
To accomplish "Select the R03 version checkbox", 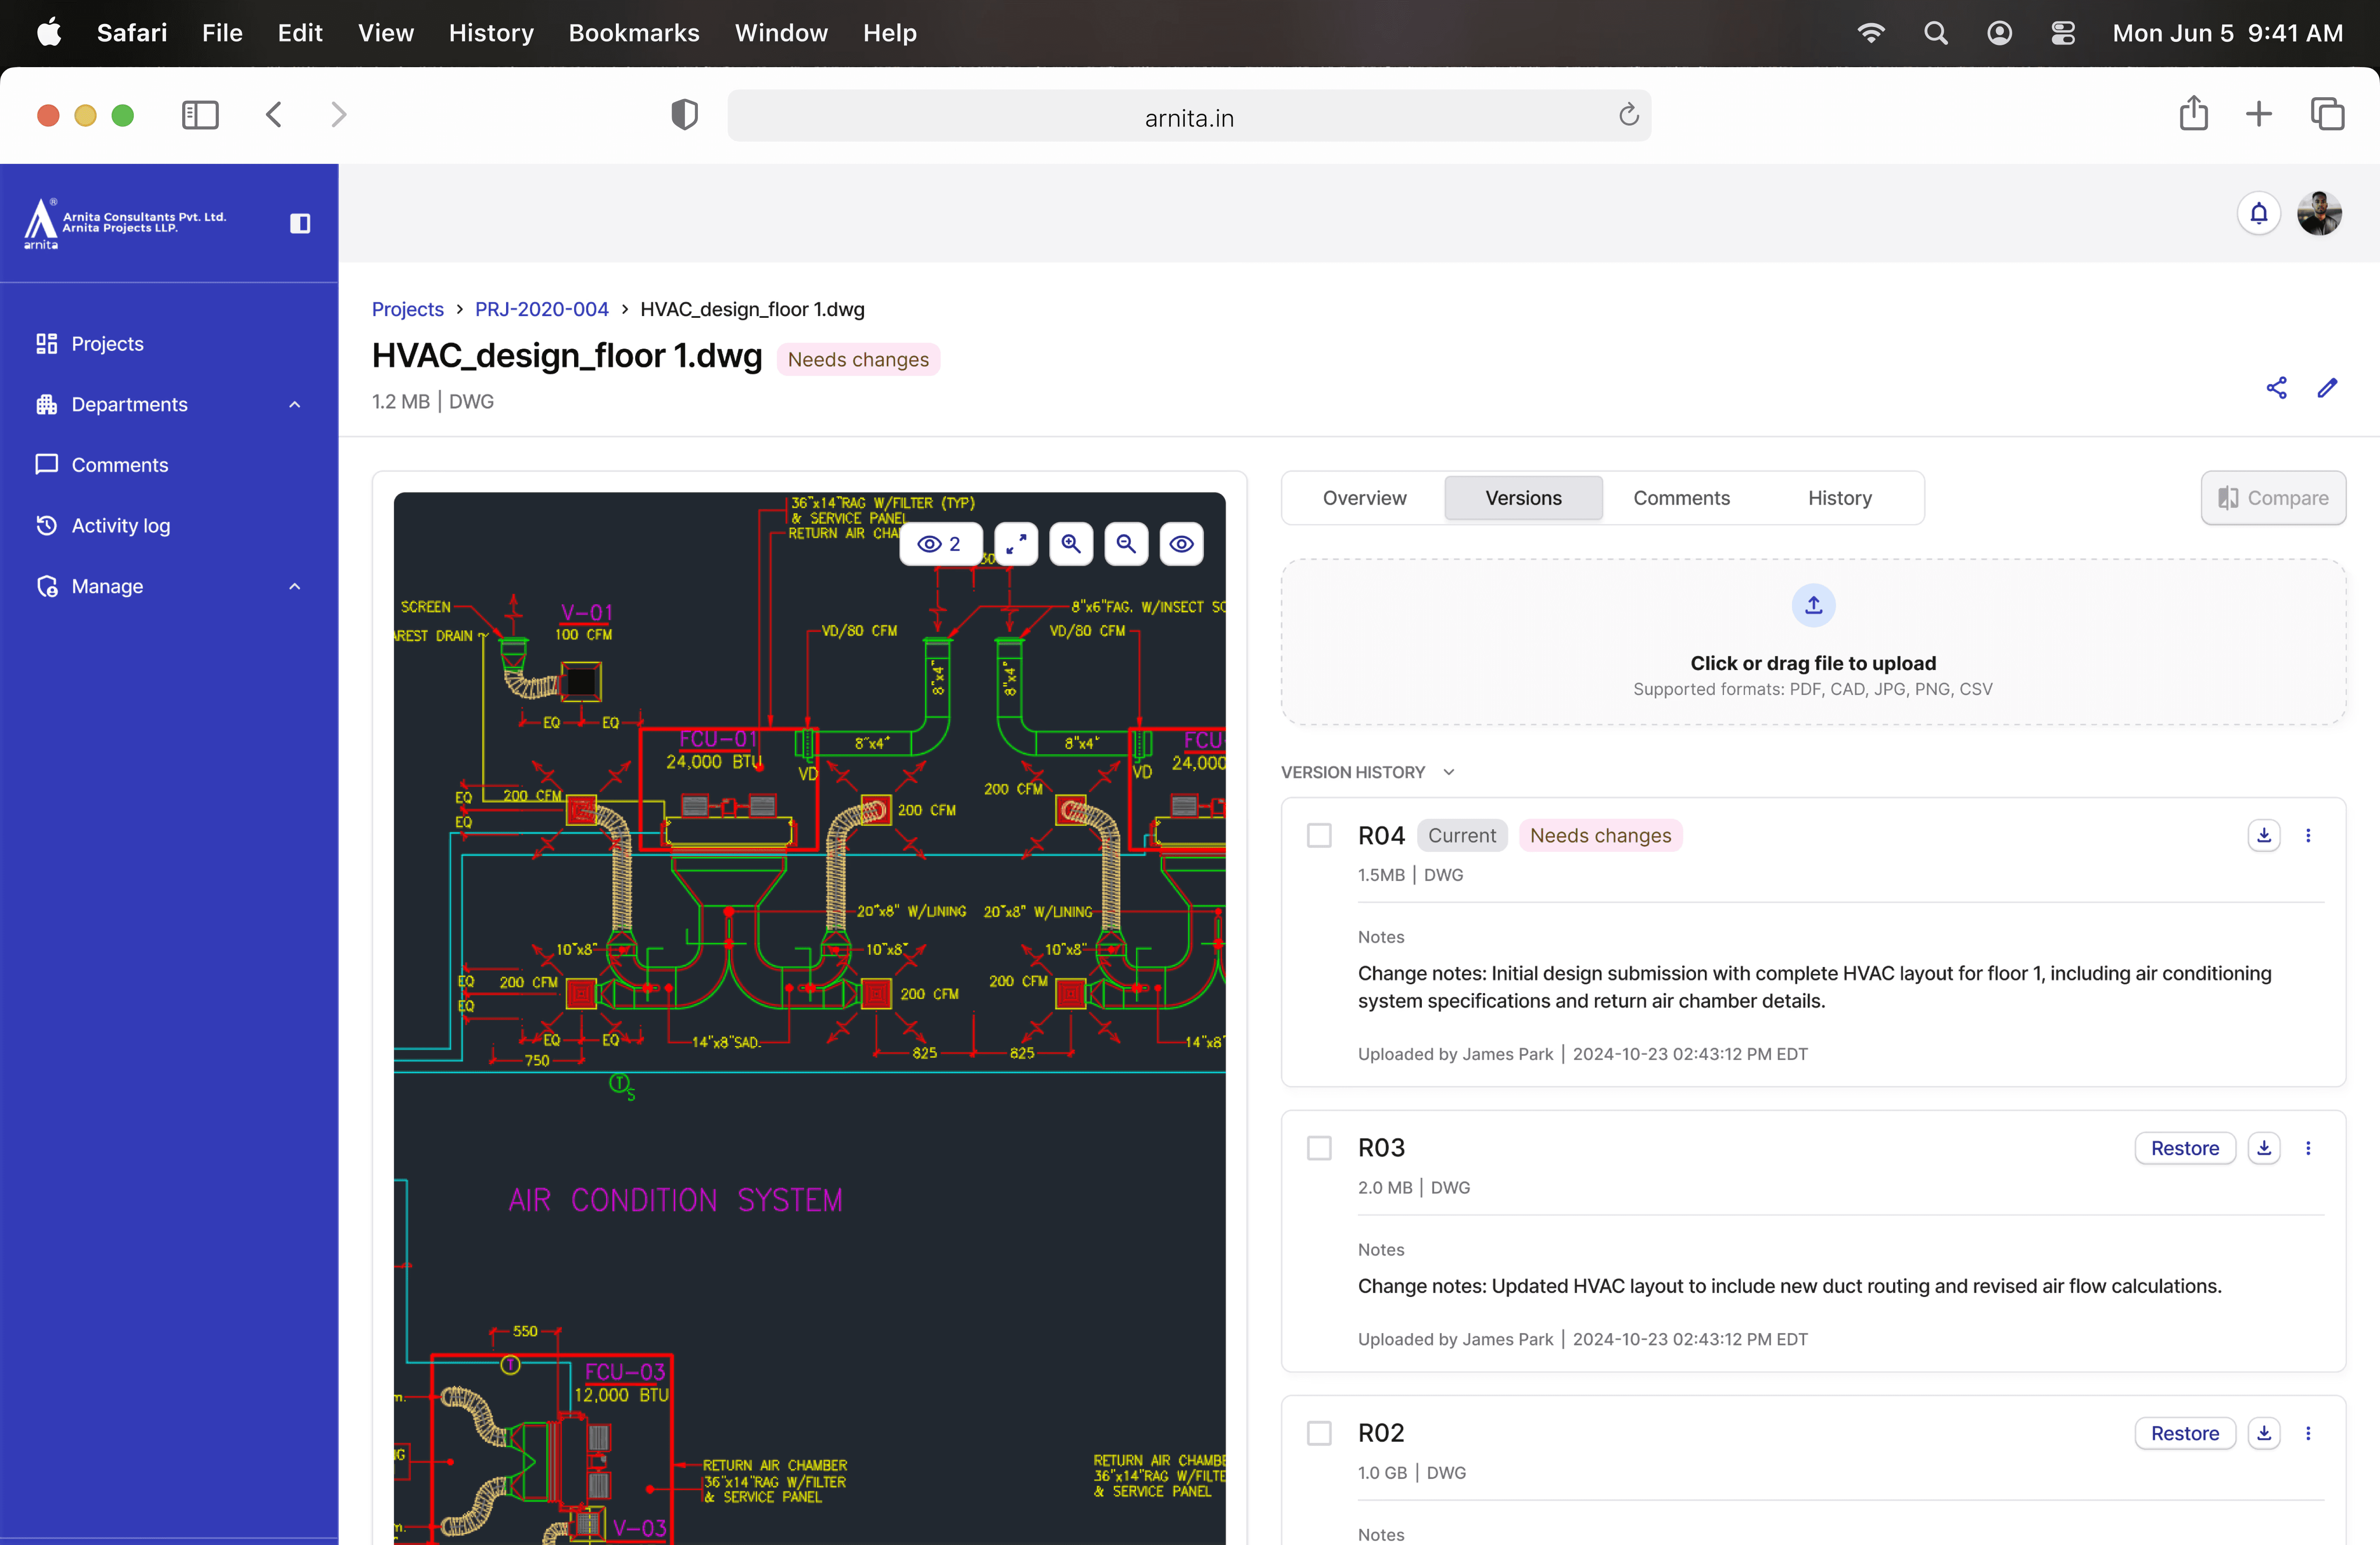I will pos(1319,1148).
